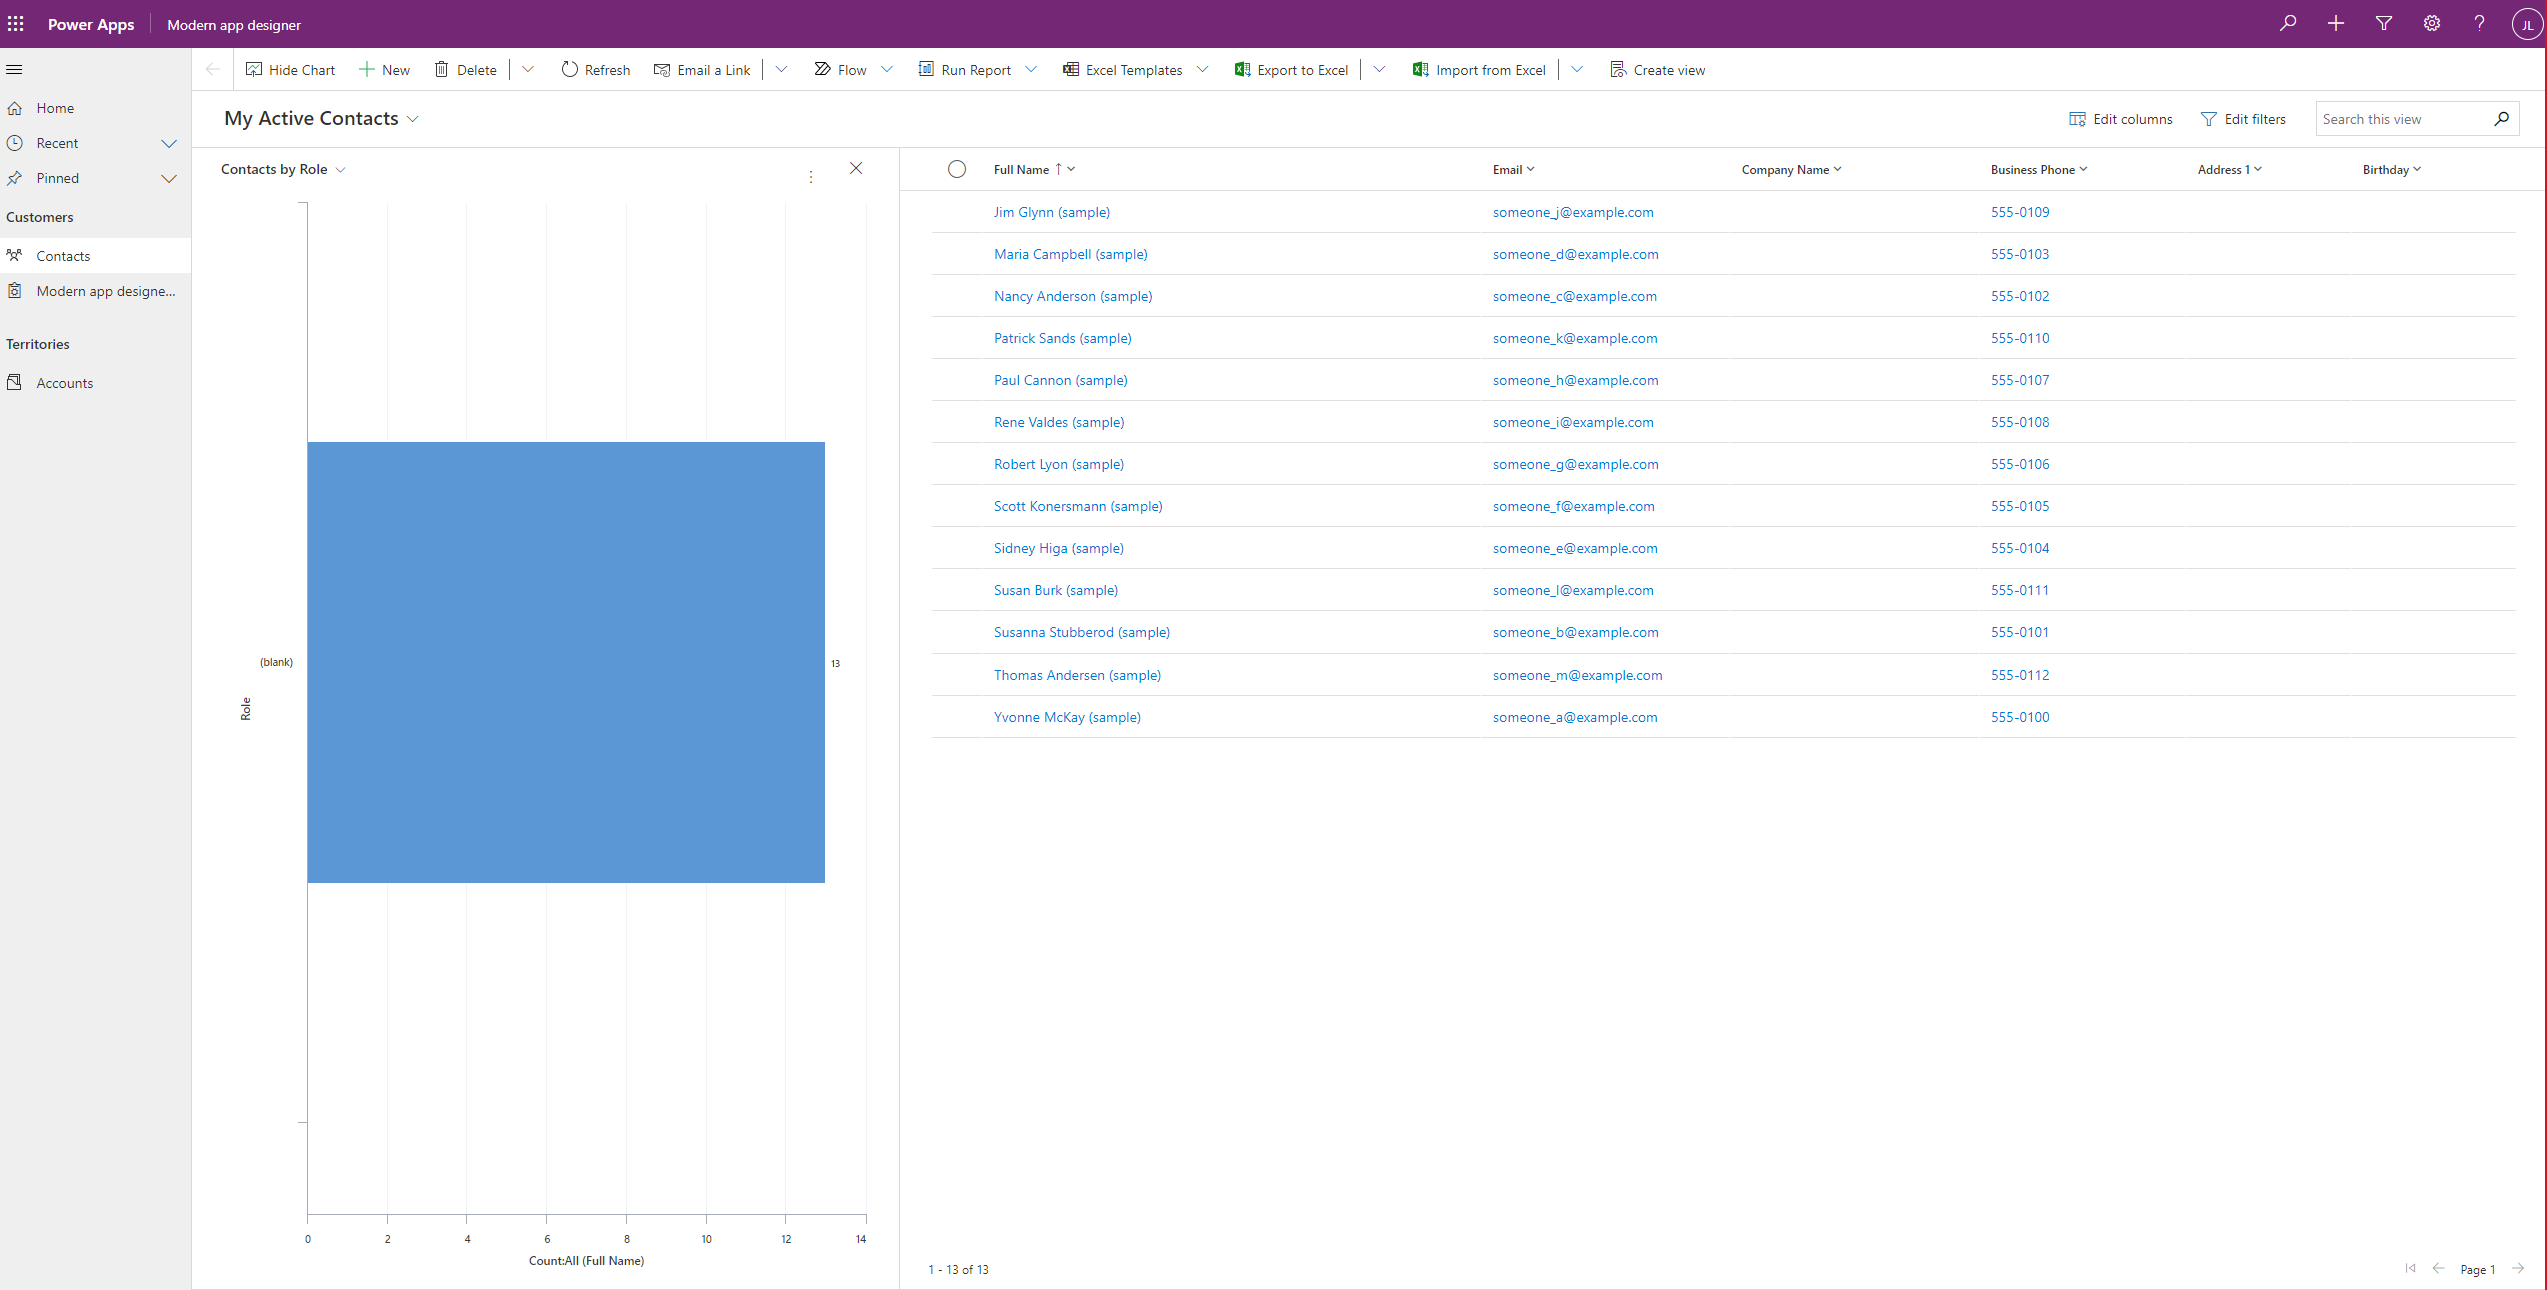Click the Search this view input field
The image size is (2547, 1290).
point(2402,118)
